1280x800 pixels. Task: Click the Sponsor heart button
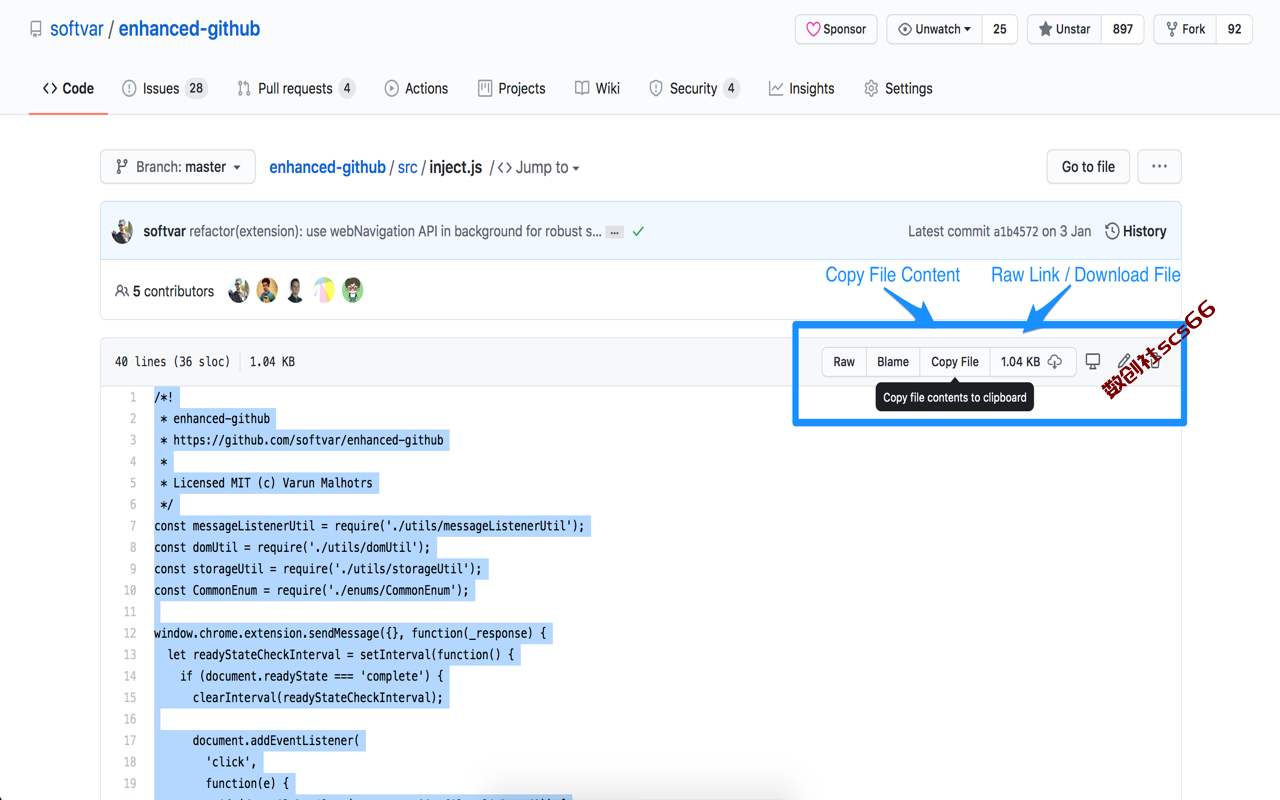[836, 29]
